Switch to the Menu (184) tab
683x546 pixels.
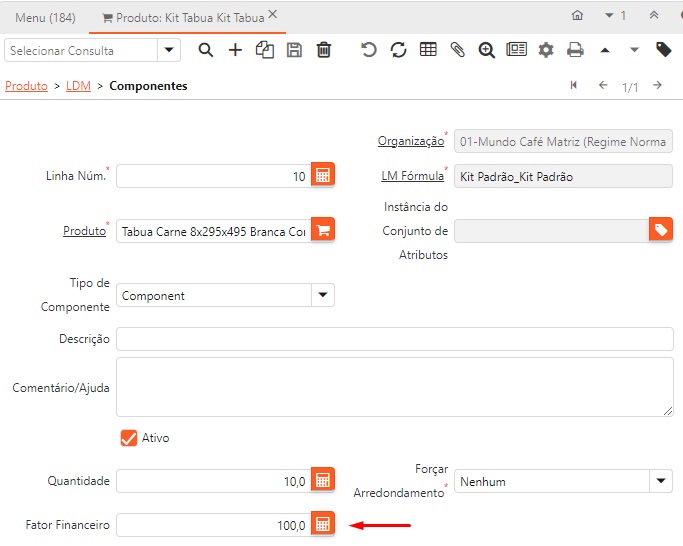pos(45,17)
